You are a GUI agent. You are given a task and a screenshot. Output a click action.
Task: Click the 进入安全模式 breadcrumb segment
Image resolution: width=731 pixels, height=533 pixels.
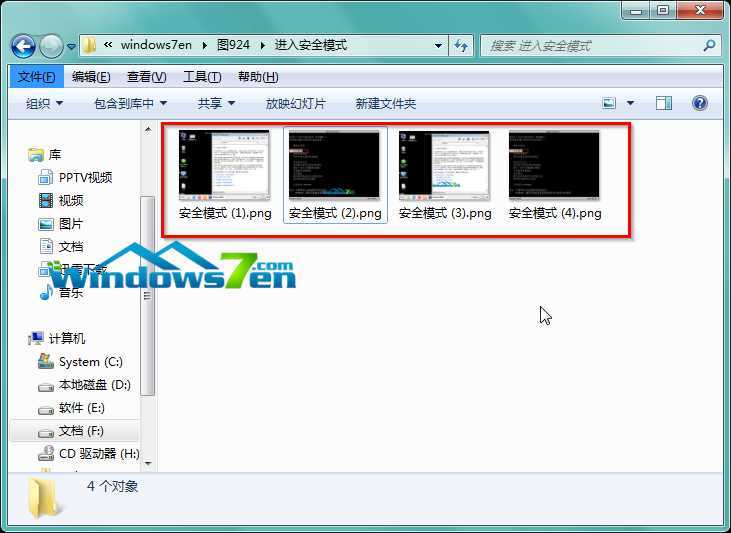(310, 45)
